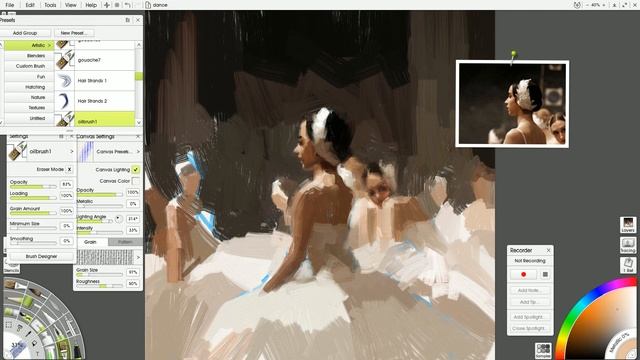Open Presets panel menu icon
Image resolution: width=640 pixels, height=360 pixels.
tap(128, 20)
